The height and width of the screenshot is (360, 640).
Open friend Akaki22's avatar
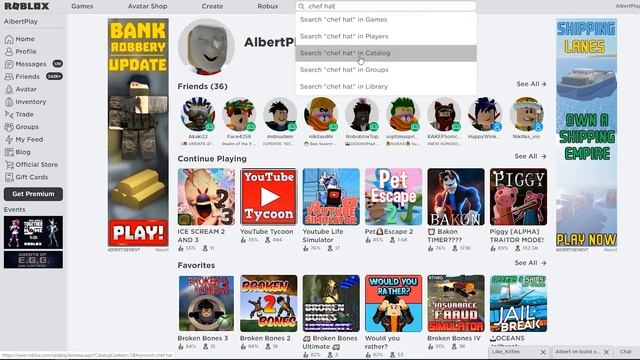coord(198,114)
